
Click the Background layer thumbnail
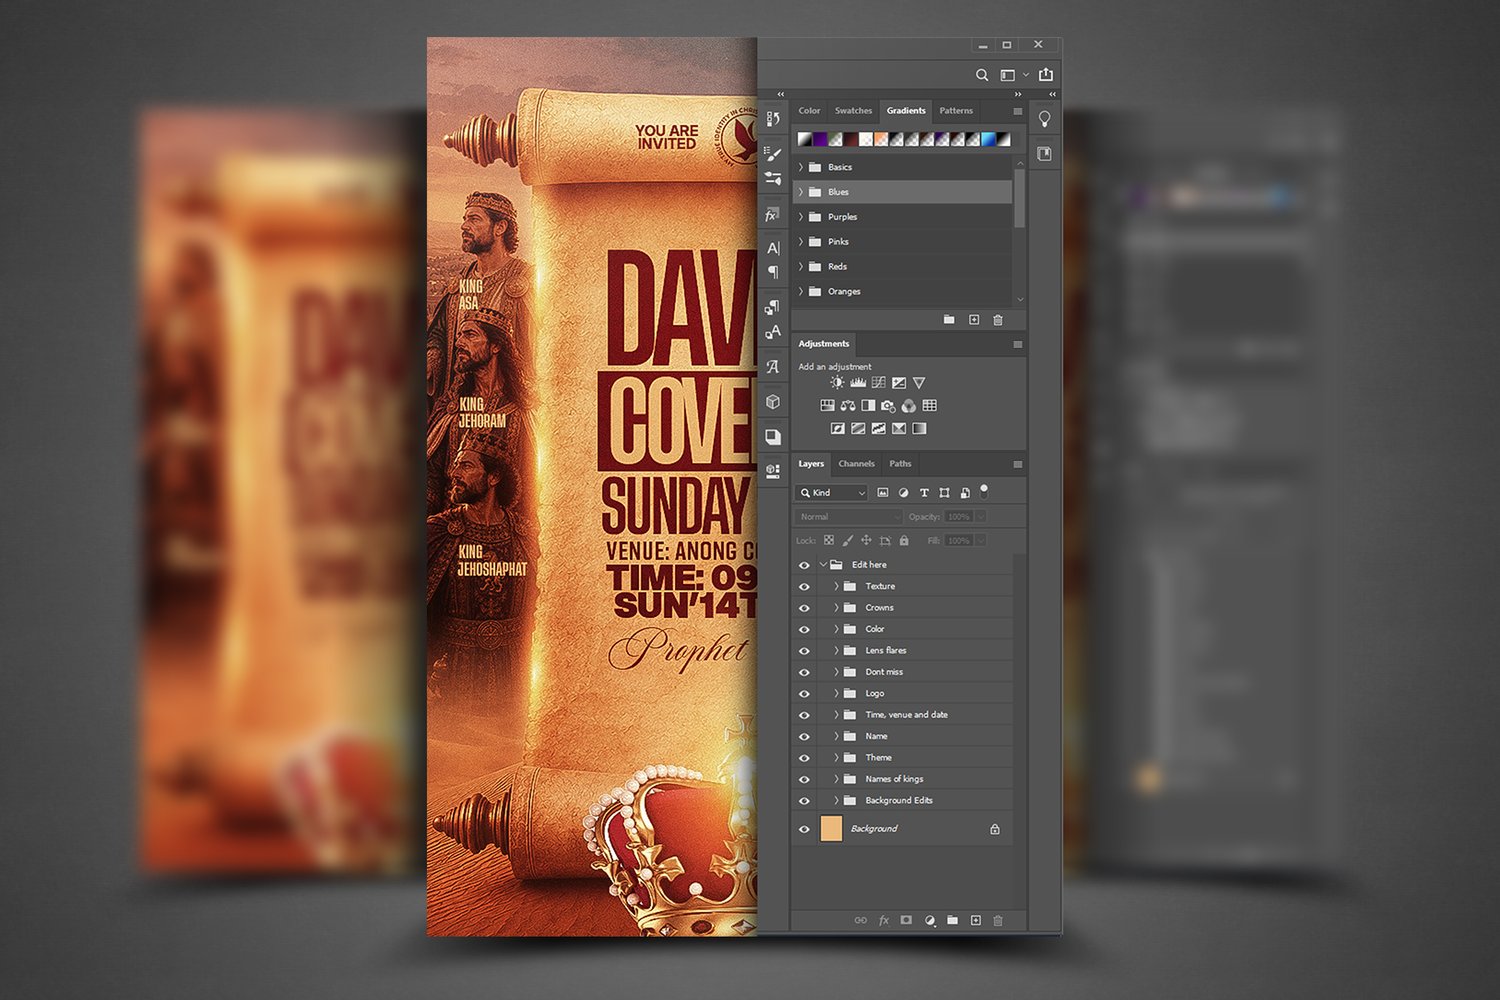click(x=831, y=829)
